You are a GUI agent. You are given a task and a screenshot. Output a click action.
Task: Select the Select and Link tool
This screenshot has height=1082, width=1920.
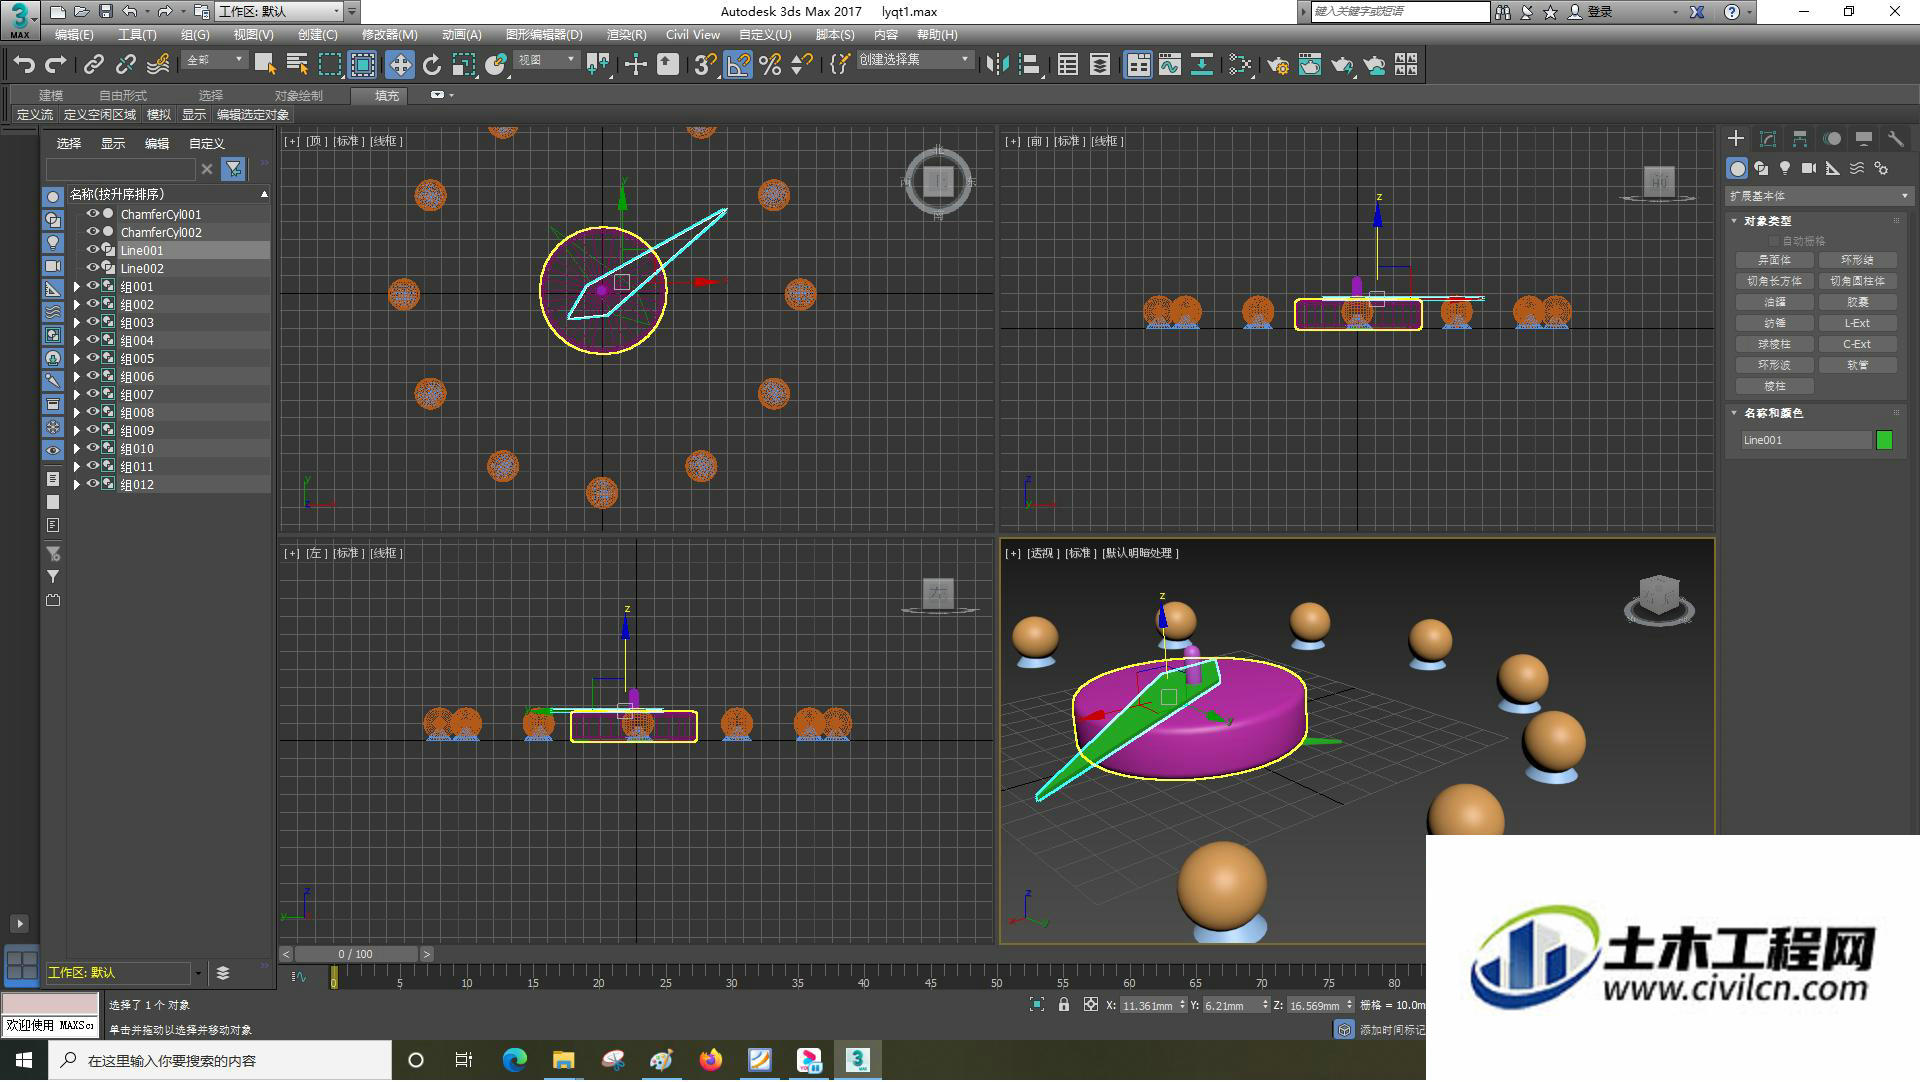click(x=94, y=65)
